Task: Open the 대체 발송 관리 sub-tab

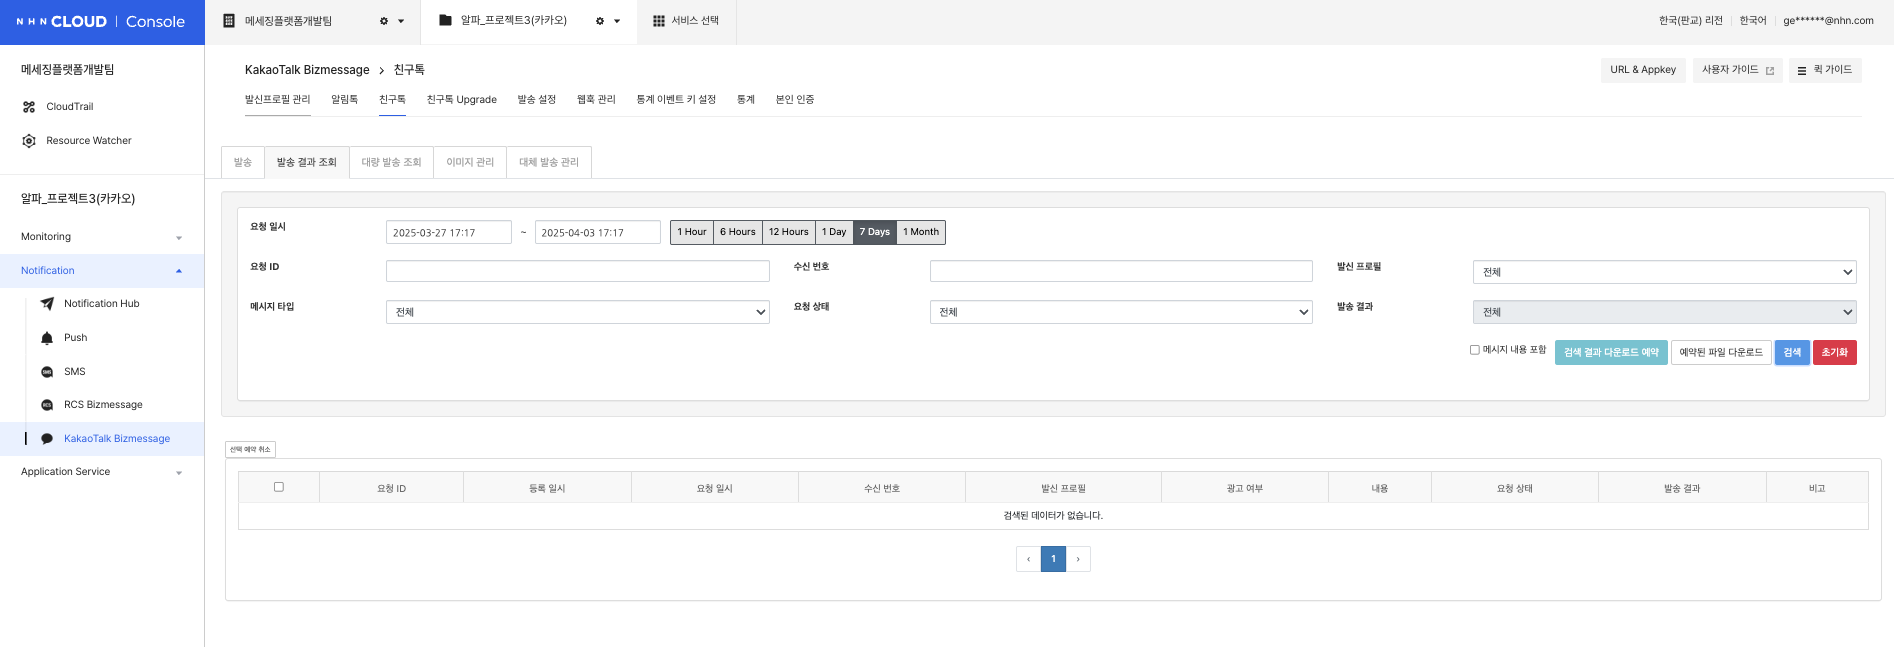Action: 549,162
